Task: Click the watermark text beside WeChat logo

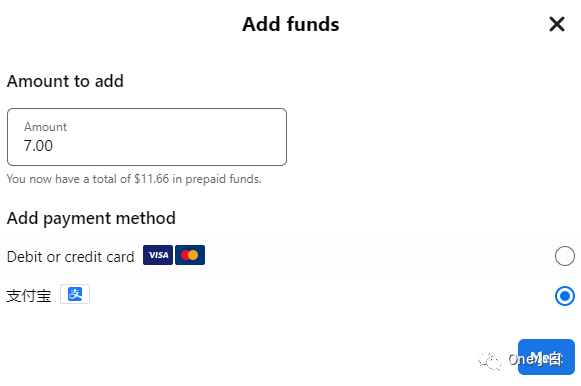Action: pos(535,359)
